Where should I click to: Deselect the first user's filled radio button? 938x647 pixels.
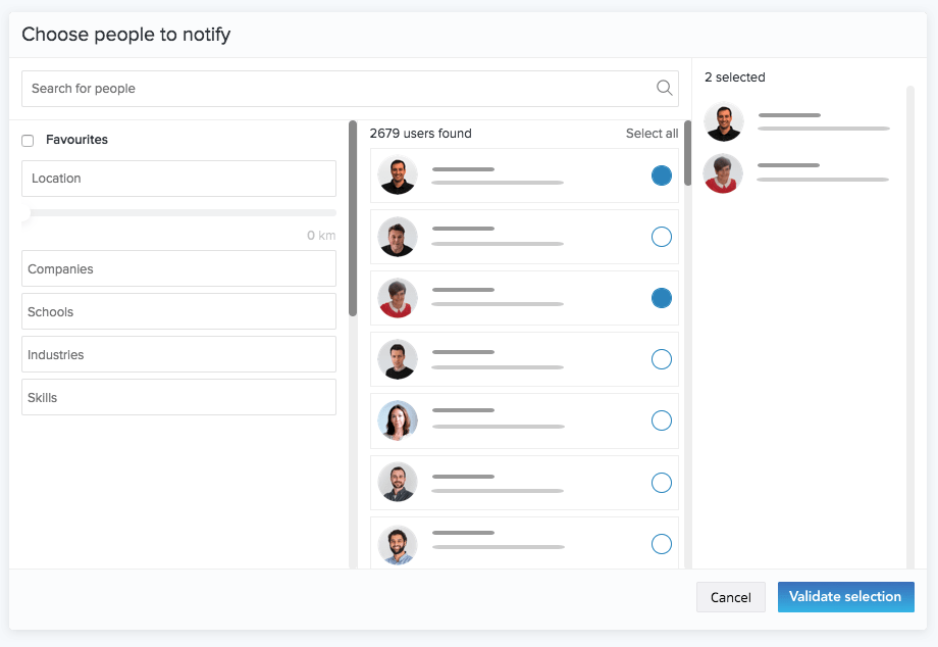click(x=661, y=176)
